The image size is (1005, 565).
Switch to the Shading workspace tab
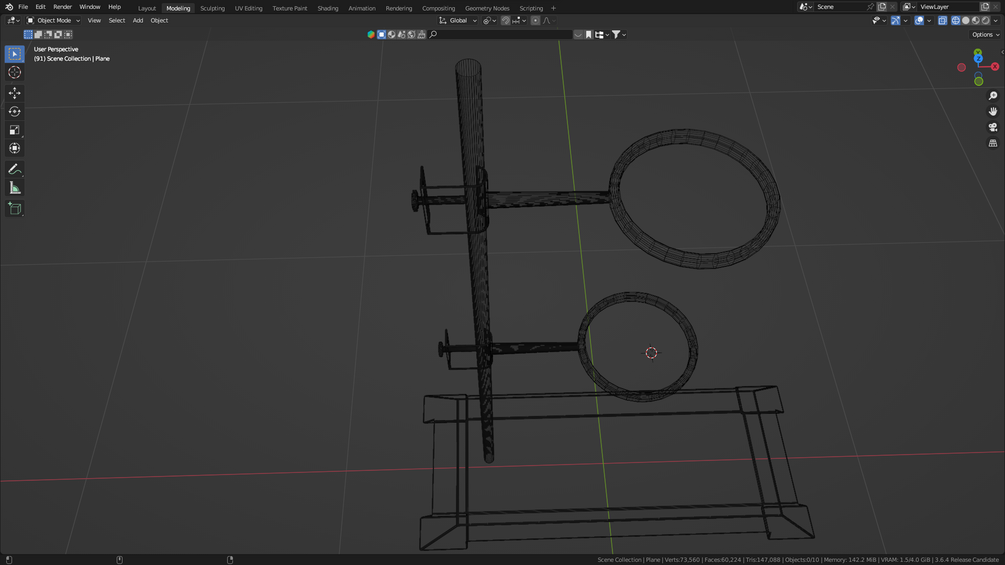pos(328,8)
